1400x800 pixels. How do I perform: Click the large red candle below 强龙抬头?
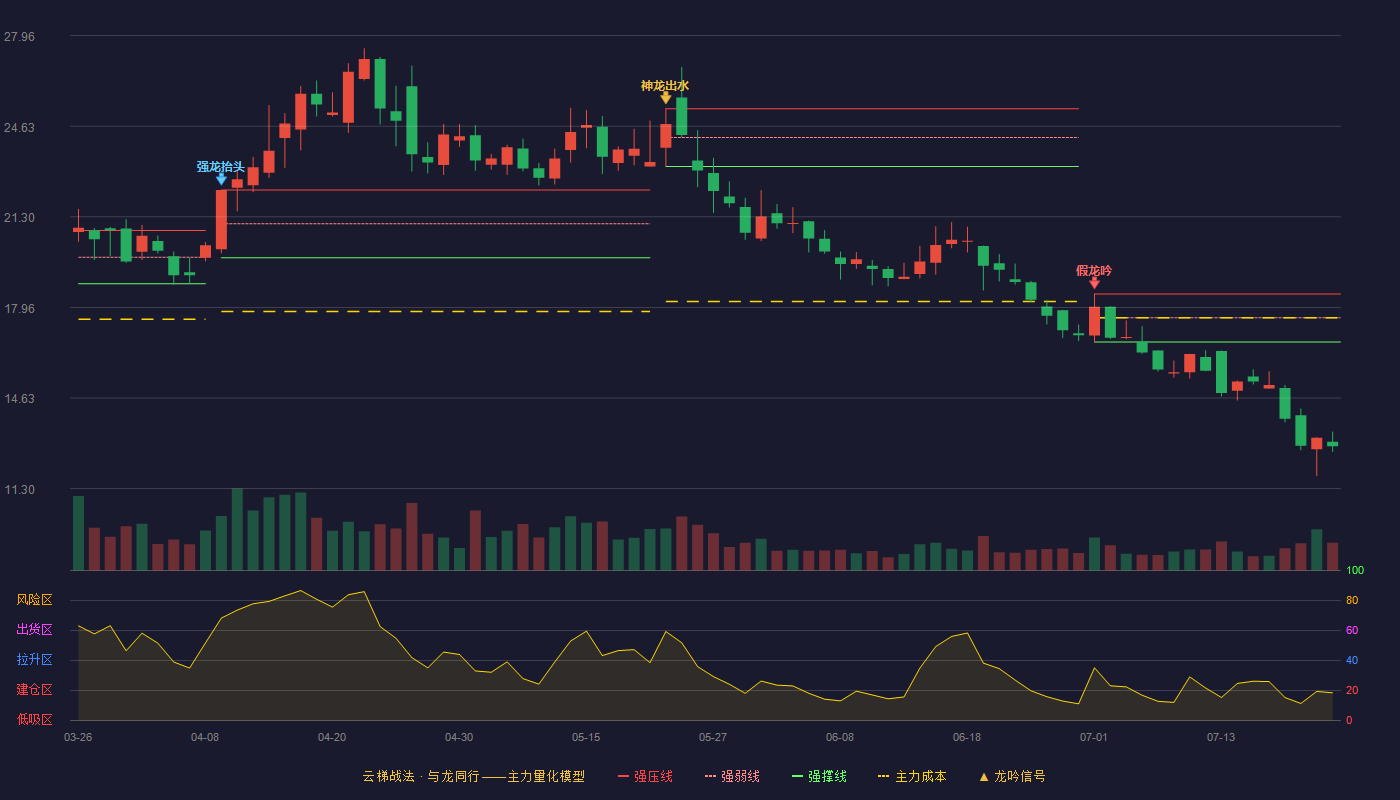pyautogui.click(x=221, y=219)
